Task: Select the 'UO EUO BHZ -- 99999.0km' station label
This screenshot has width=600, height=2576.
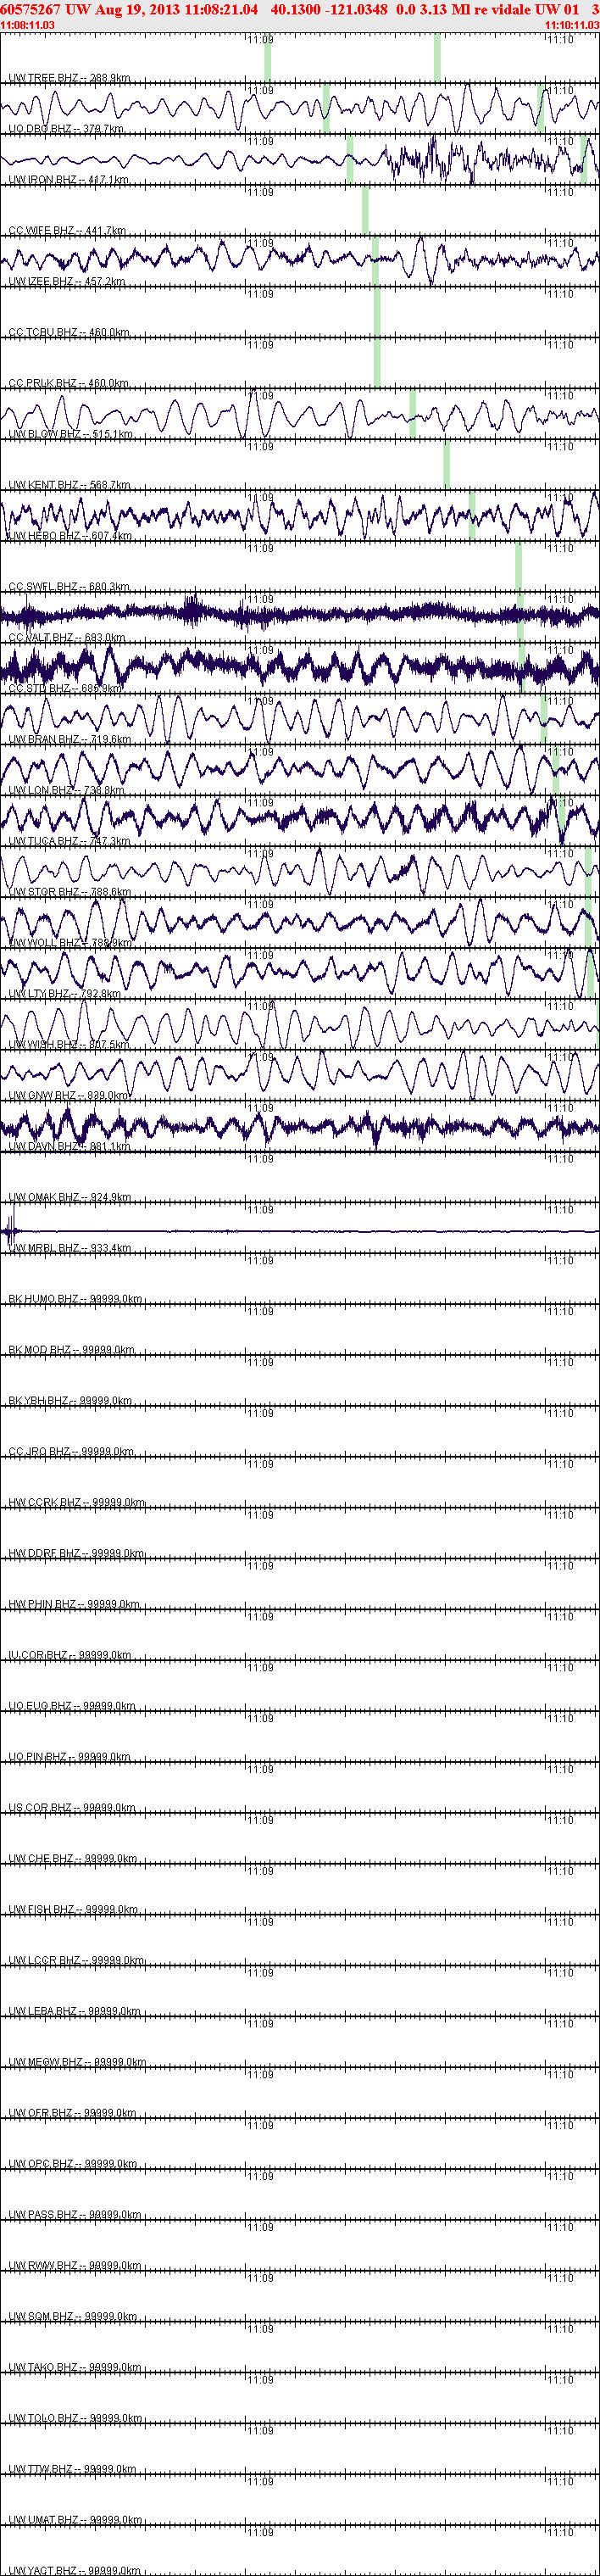Action: 72,1707
